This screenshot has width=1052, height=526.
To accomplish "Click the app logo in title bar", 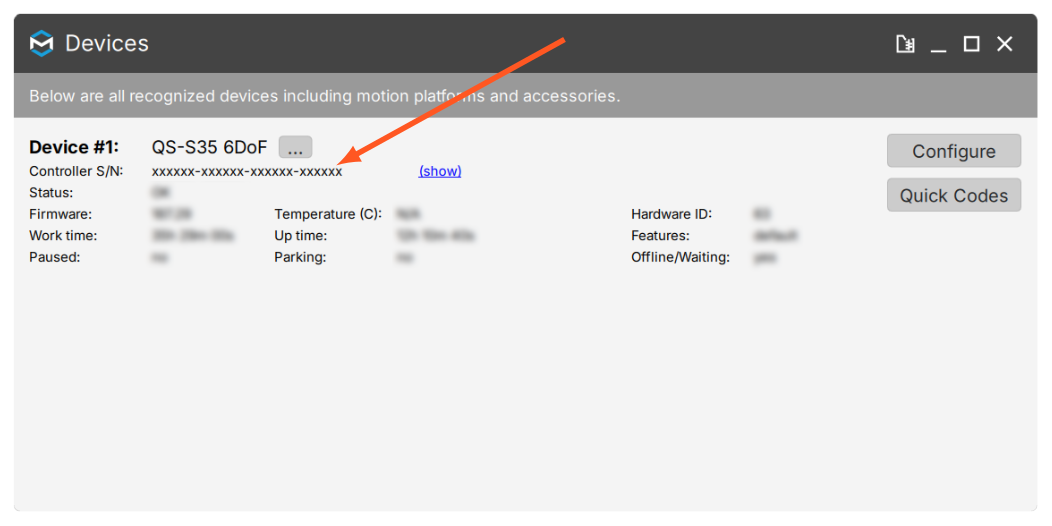I will [42, 44].
